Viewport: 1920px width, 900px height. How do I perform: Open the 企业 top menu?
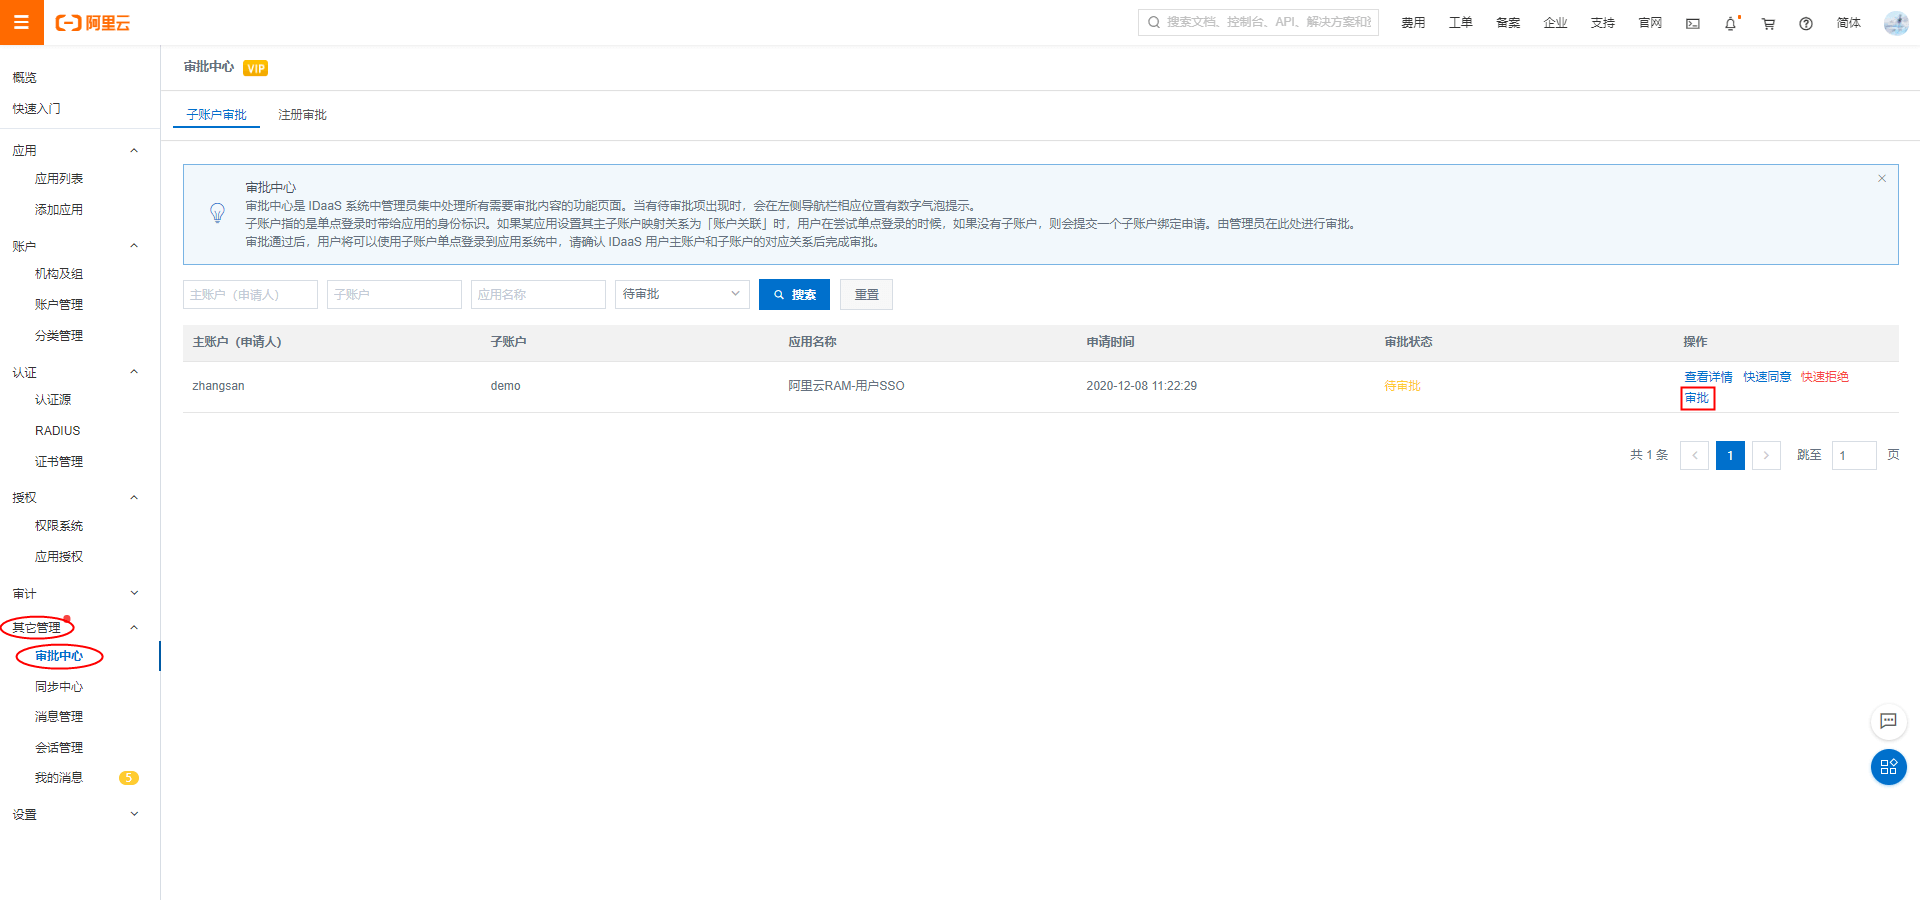(x=1555, y=23)
